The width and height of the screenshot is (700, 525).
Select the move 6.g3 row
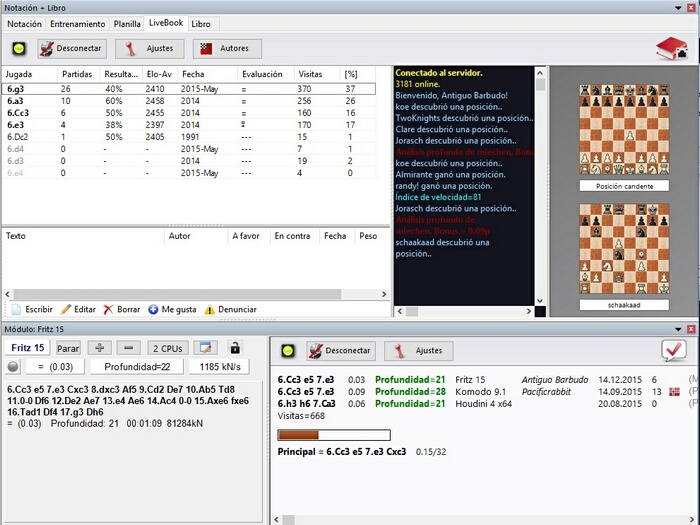pyautogui.click(x=189, y=89)
